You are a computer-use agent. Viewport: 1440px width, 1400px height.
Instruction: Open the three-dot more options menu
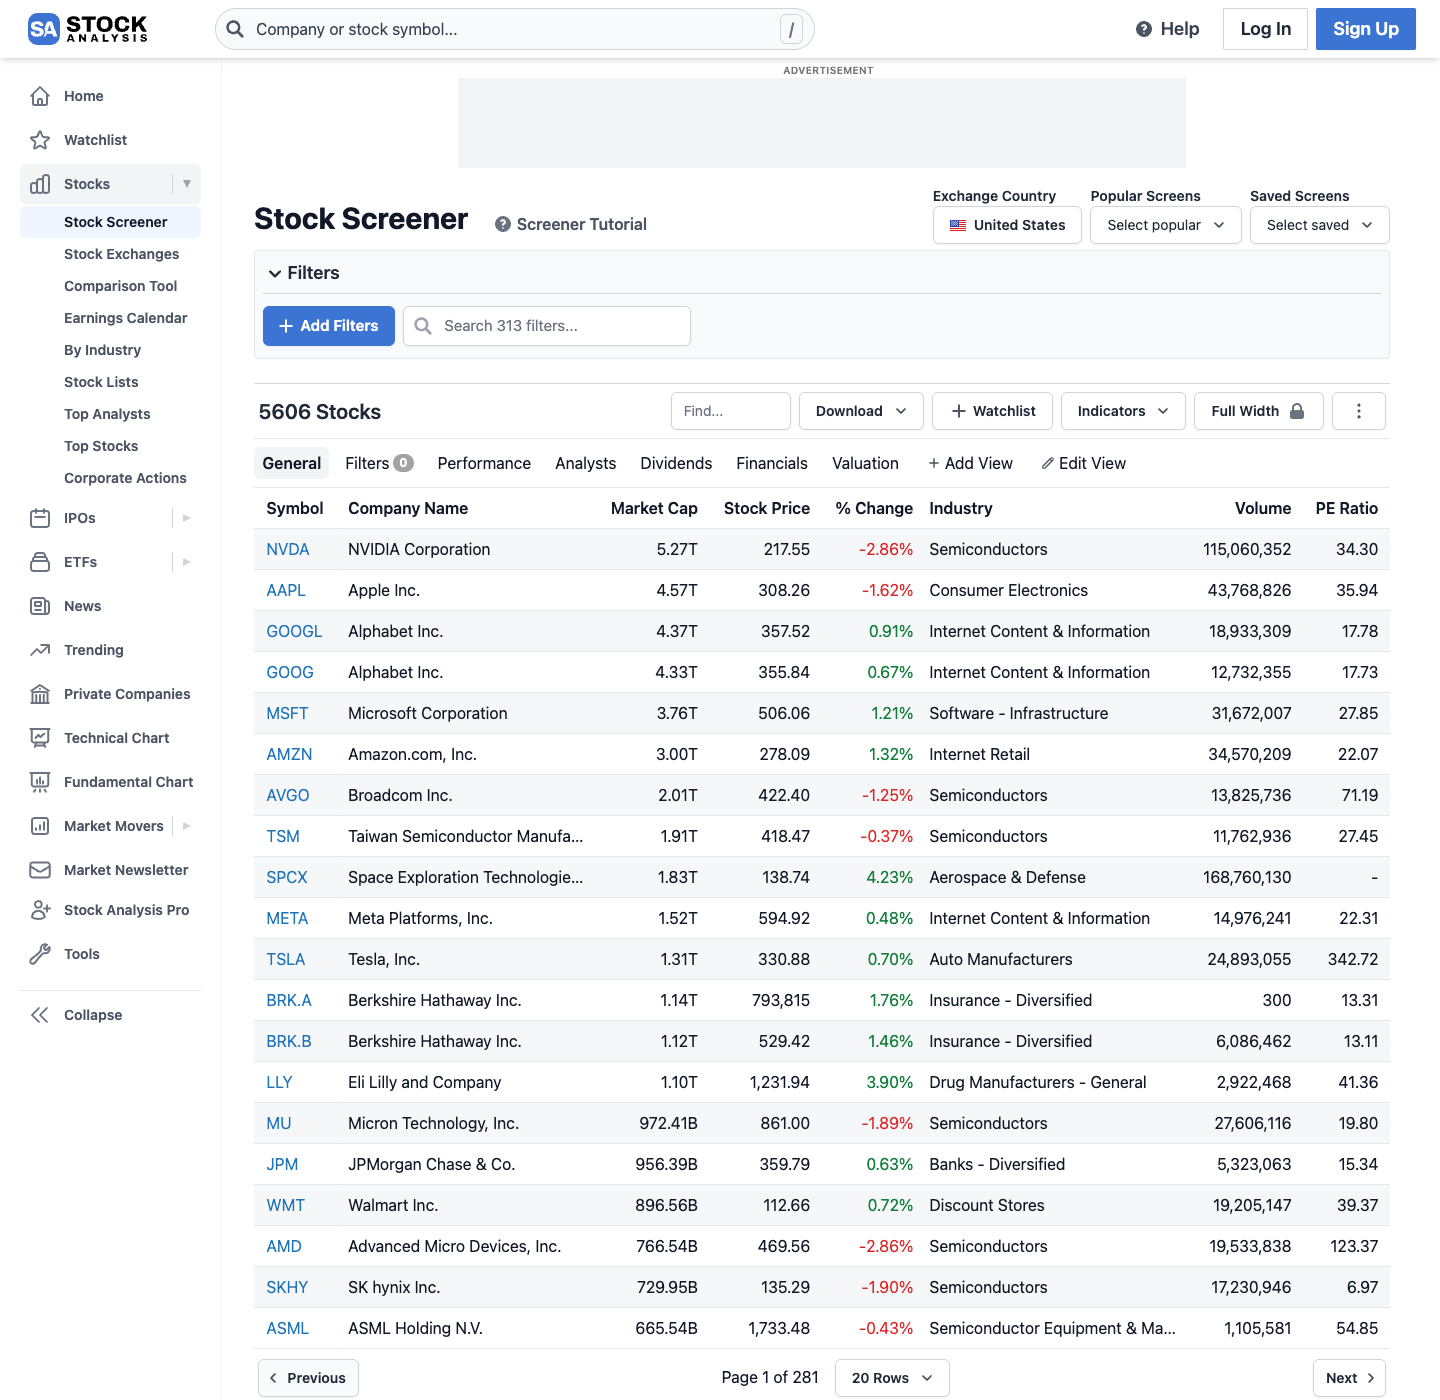[x=1359, y=411]
